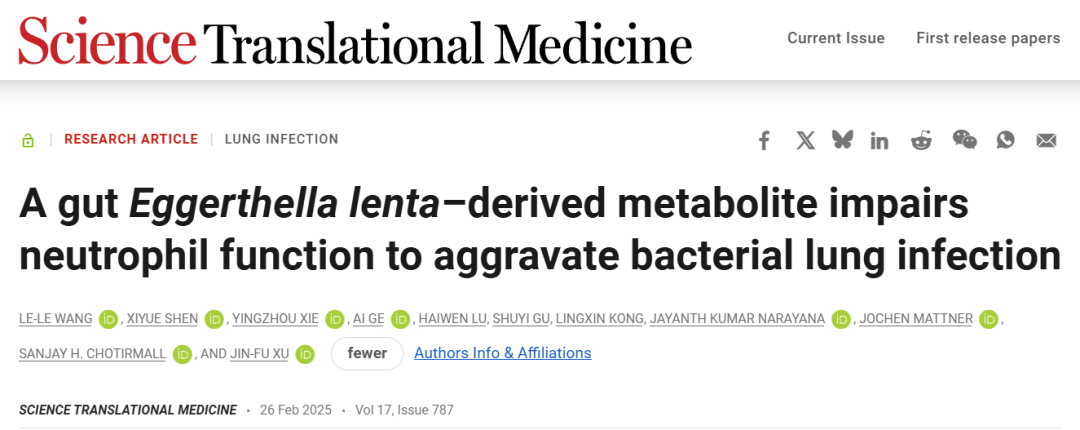Share article via WeChat
This screenshot has width=1080, height=430.
[964, 140]
